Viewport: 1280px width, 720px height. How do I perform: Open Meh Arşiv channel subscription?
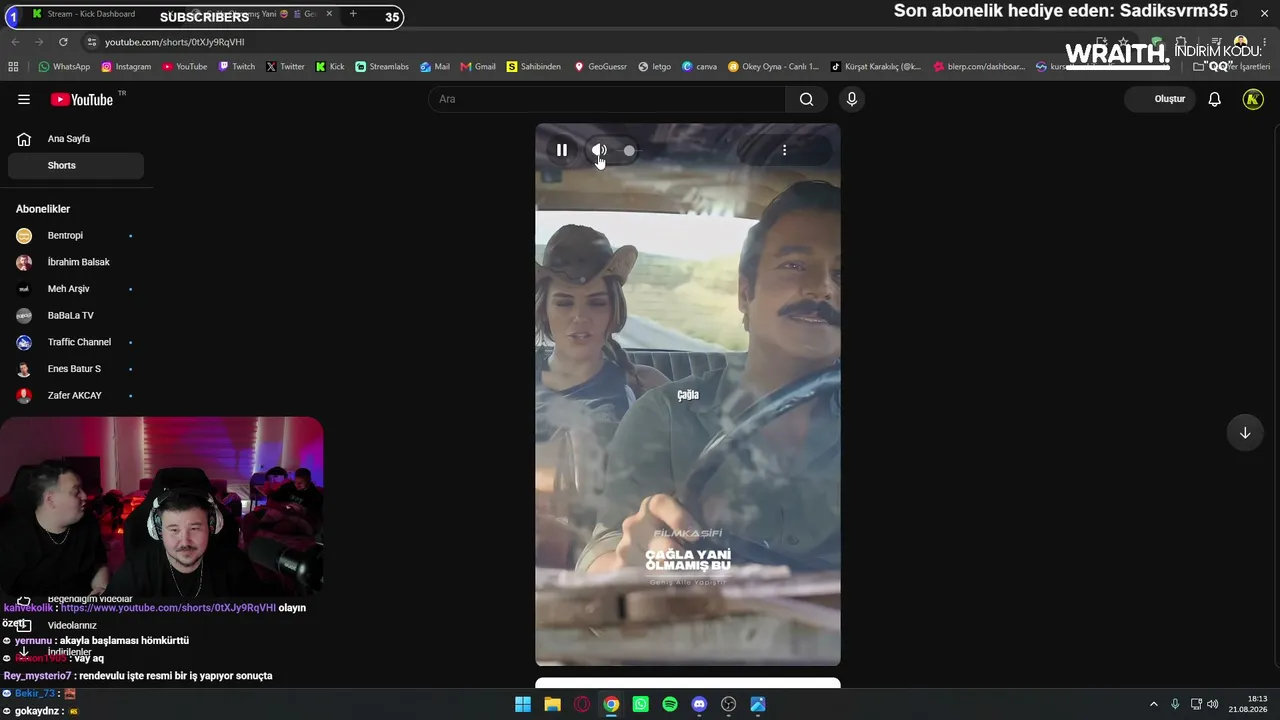coord(76,289)
